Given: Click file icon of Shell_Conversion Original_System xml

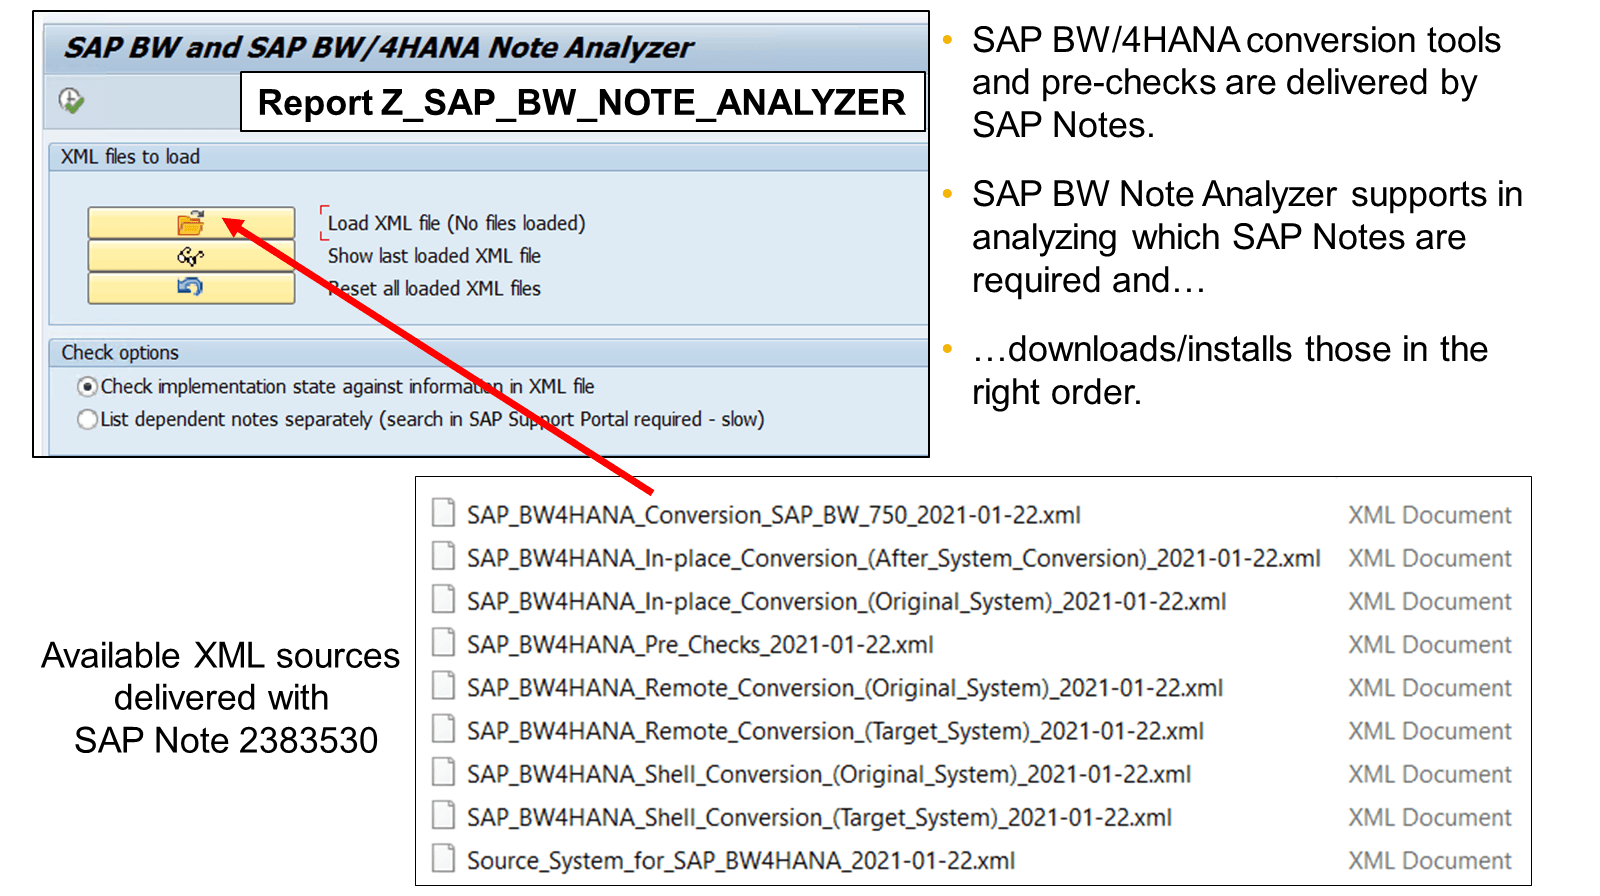Looking at the screenshot, I should click(443, 772).
